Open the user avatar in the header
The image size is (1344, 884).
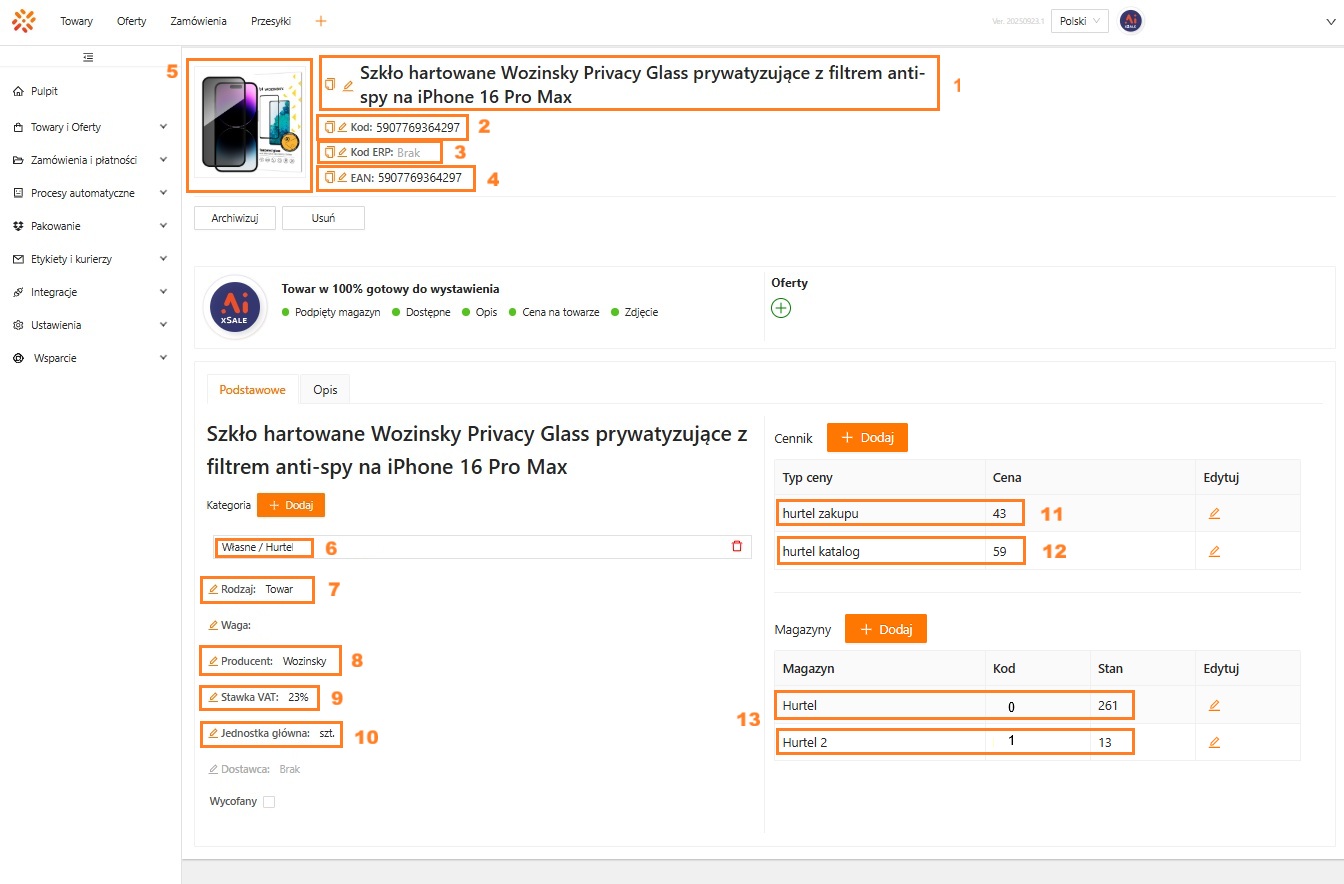click(1130, 21)
